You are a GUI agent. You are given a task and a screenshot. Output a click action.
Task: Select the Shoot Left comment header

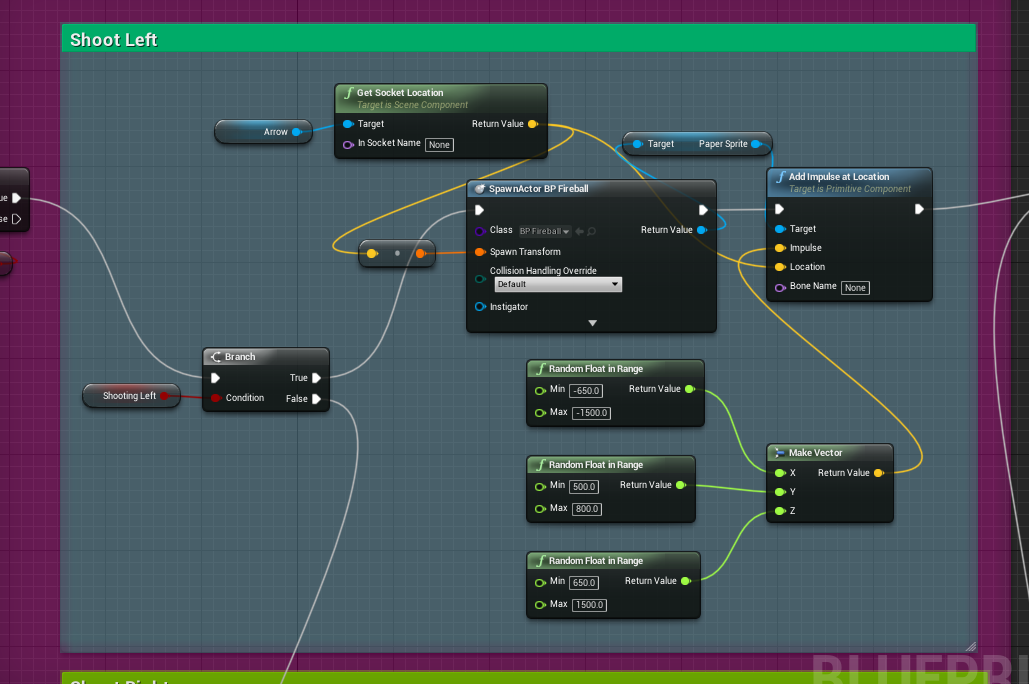pyautogui.click(x=518, y=39)
